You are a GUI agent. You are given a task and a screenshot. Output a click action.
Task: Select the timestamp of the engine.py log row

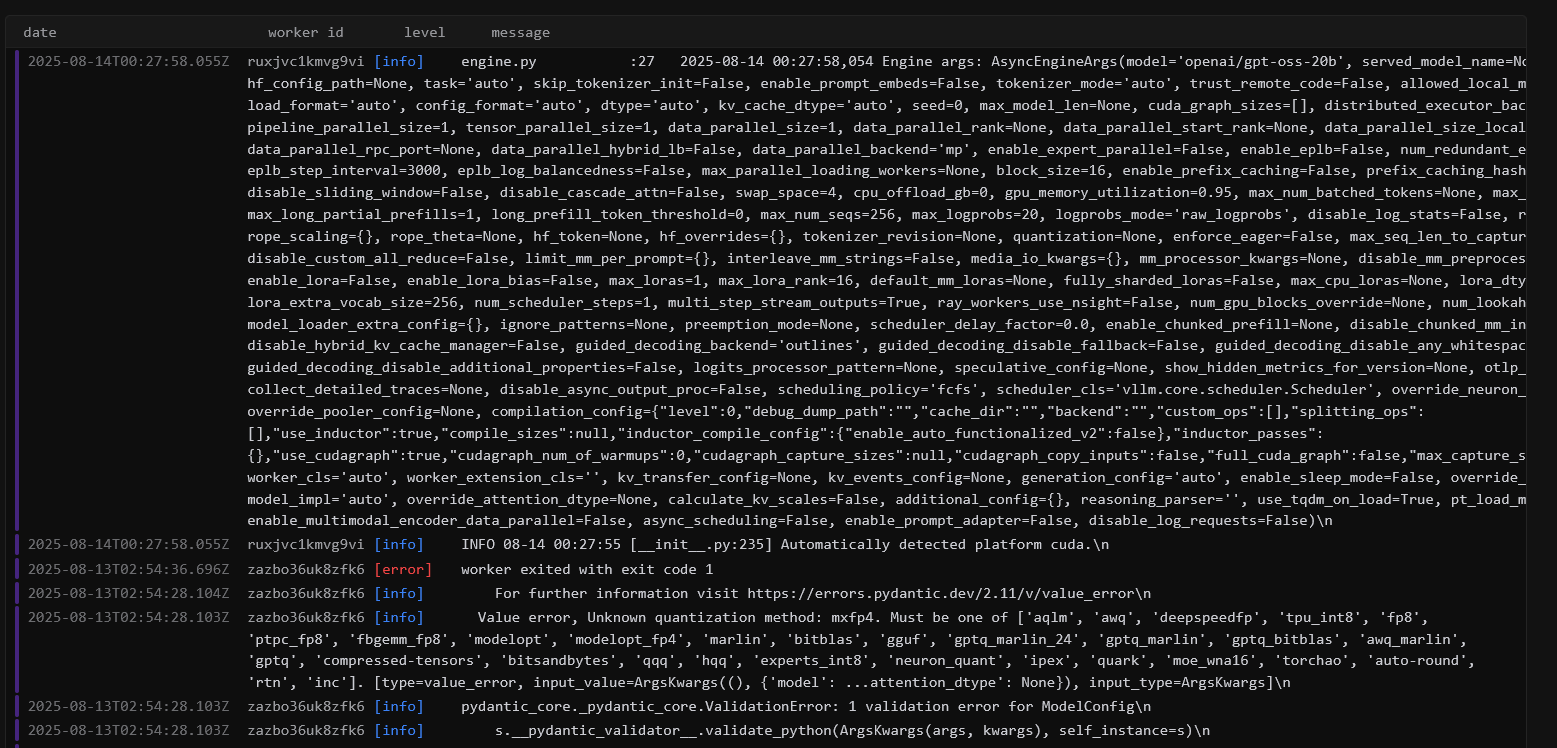point(128,61)
